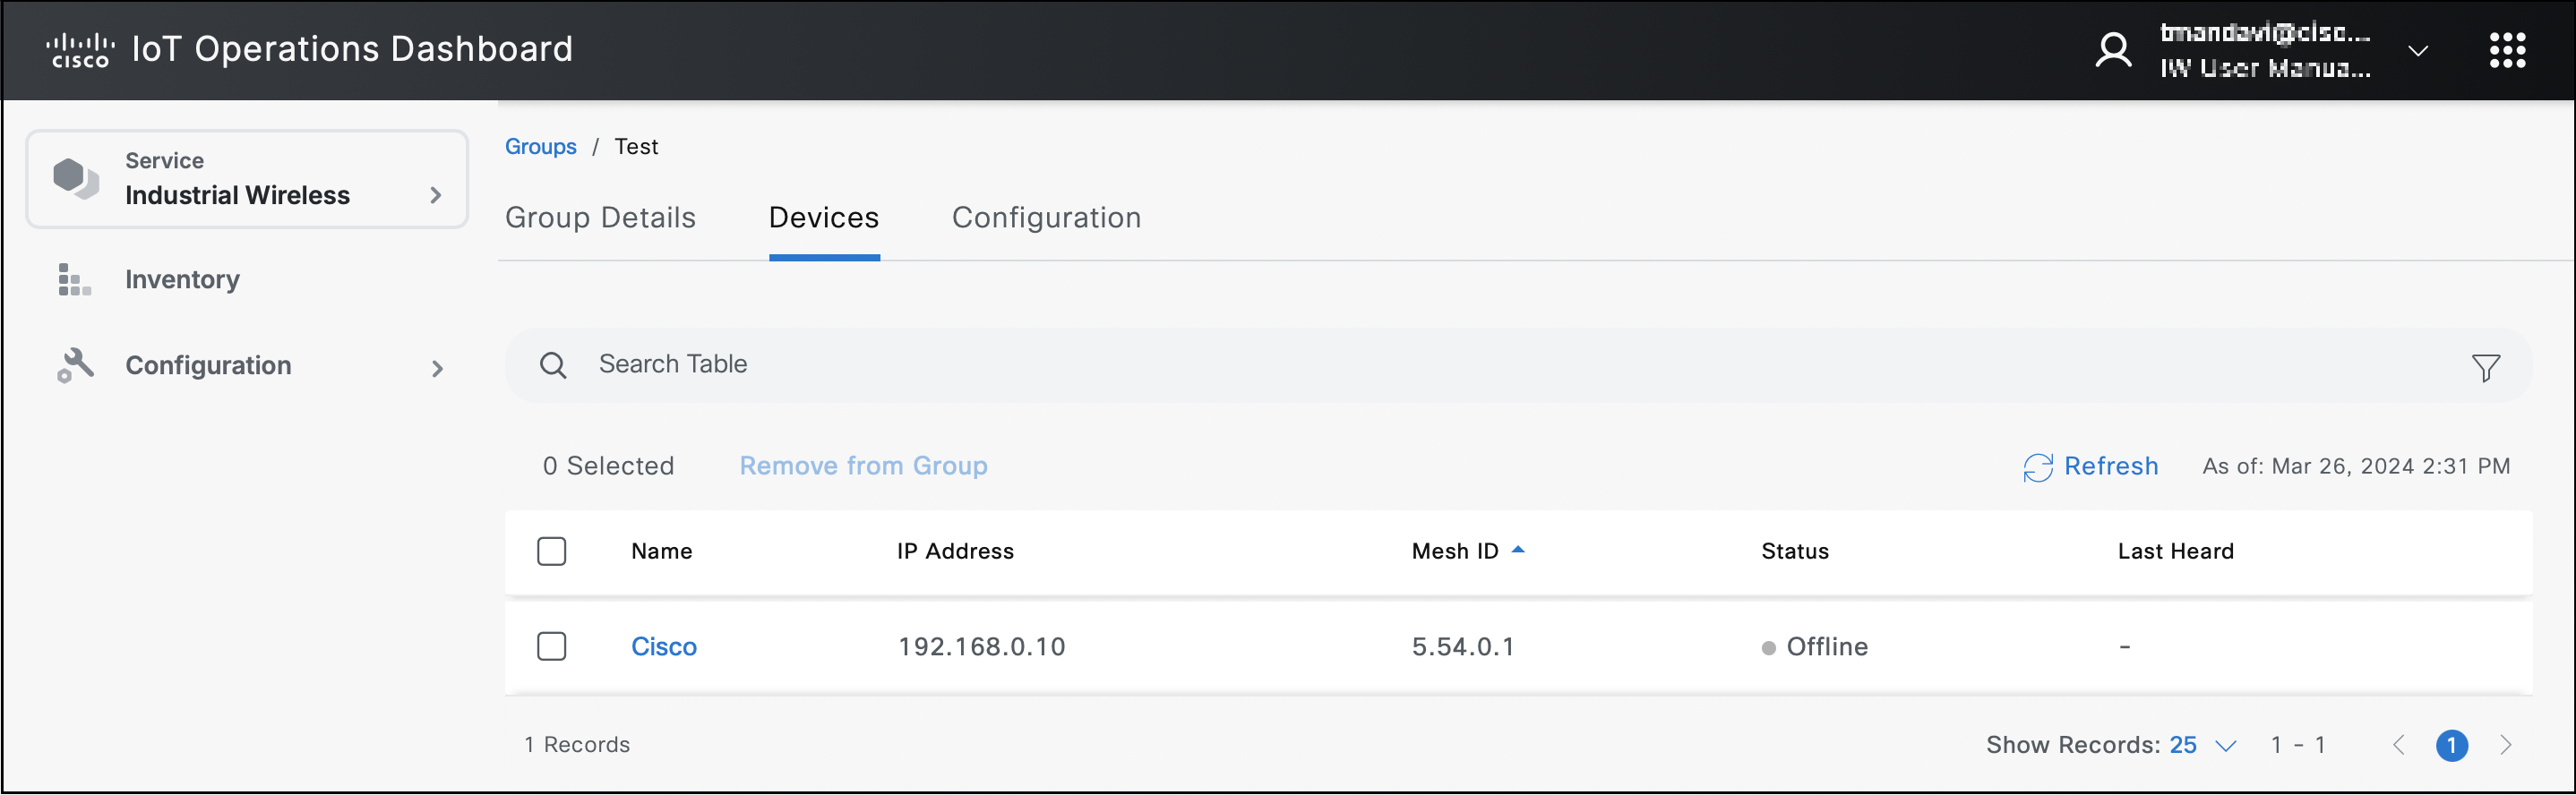This screenshot has width=2576, height=795.
Task: Expand the Configuration sidebar chevron
Action: click(x=437, y=369)
